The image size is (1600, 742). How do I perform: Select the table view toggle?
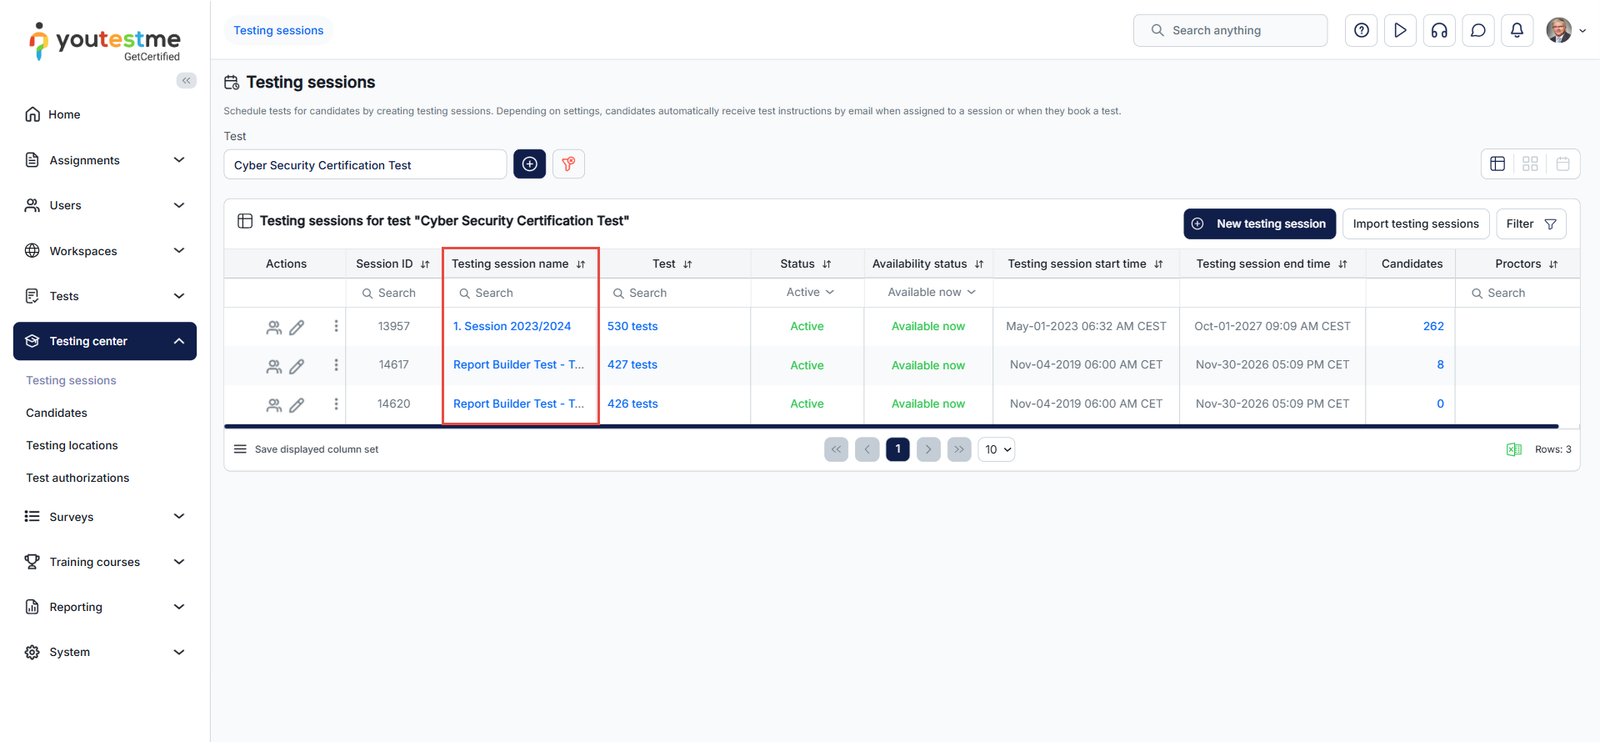[1497, 164]
